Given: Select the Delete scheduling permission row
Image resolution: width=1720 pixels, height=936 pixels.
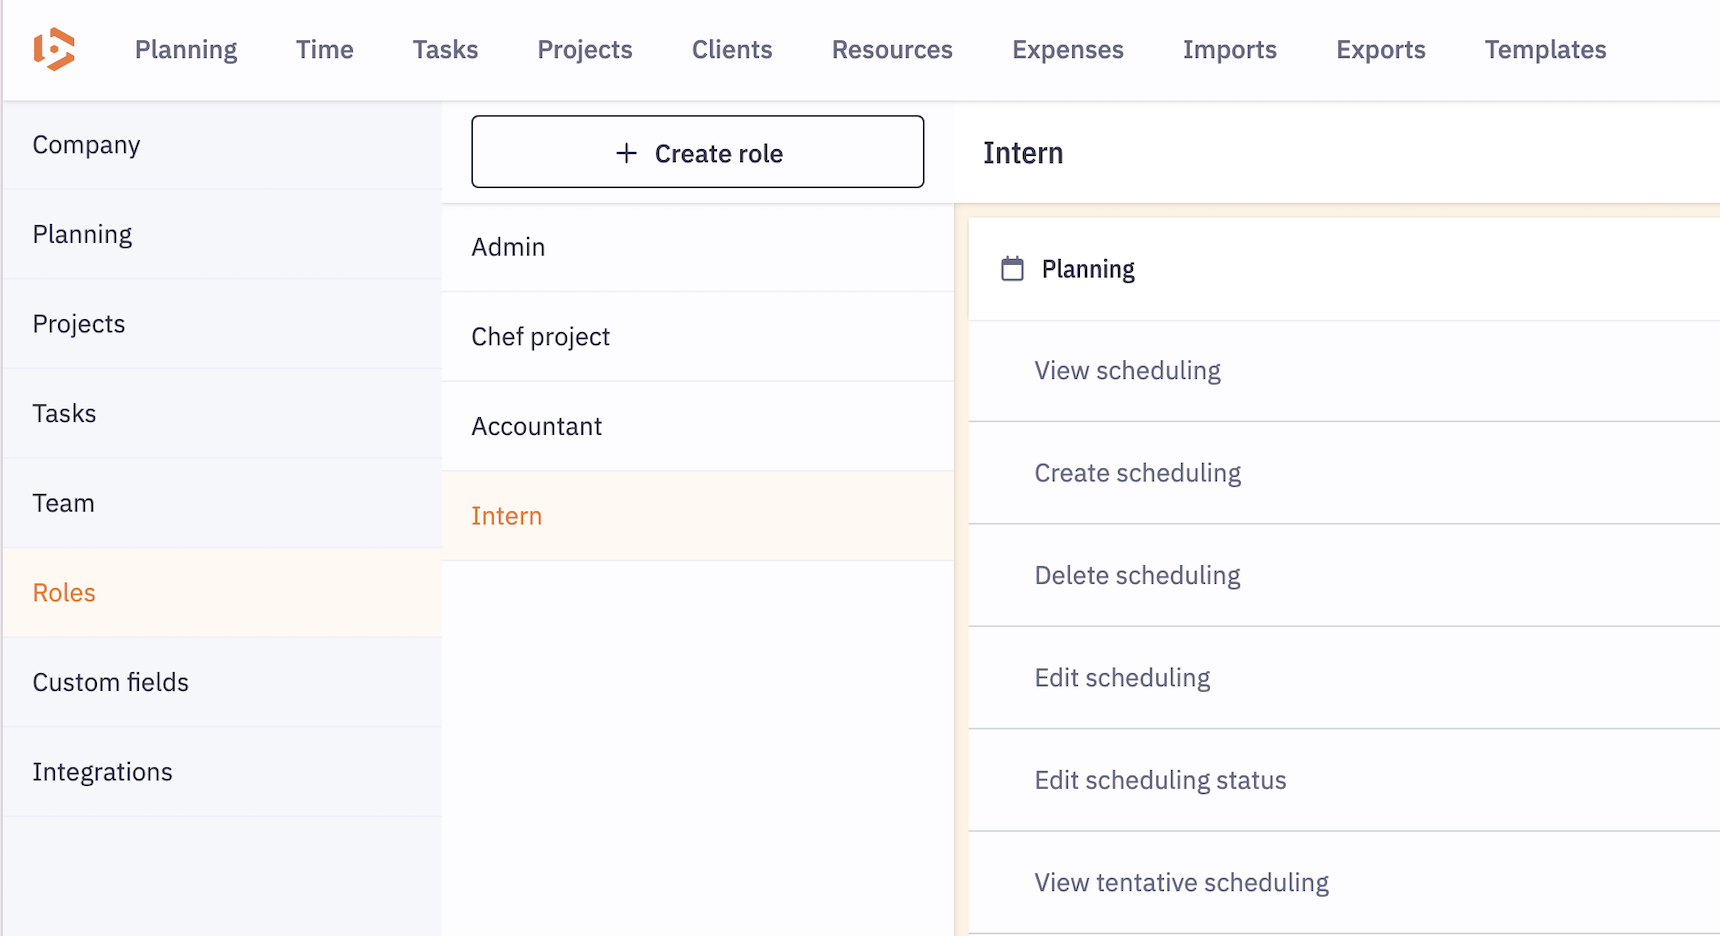Looking at the screenshot, I should click(x=1137, y=576).
